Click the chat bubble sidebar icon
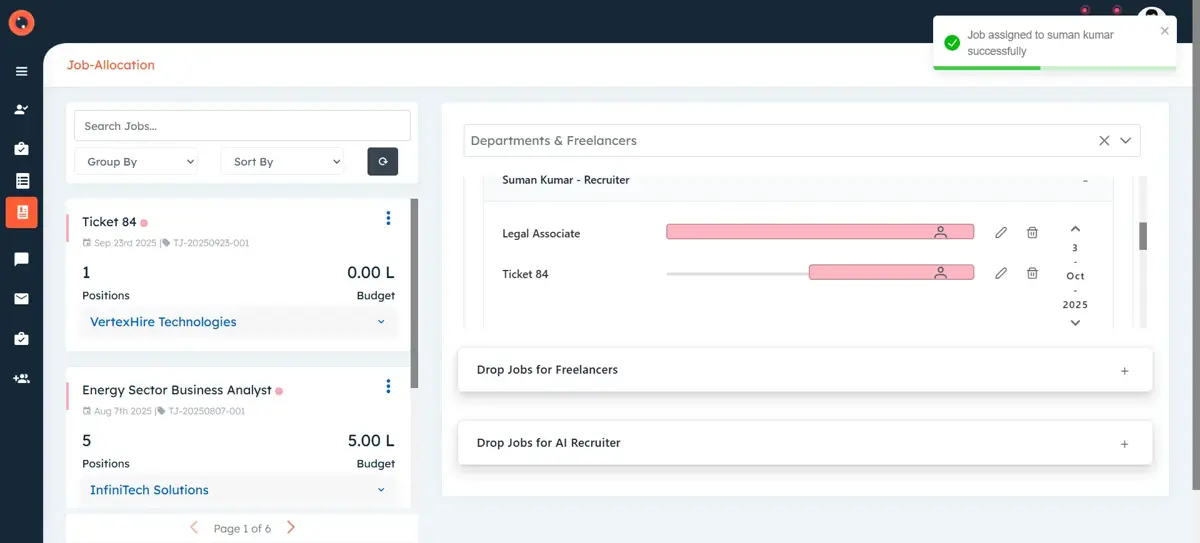Image resolution: width=1200 pixels, height=543 pixels. pos(21,259)
